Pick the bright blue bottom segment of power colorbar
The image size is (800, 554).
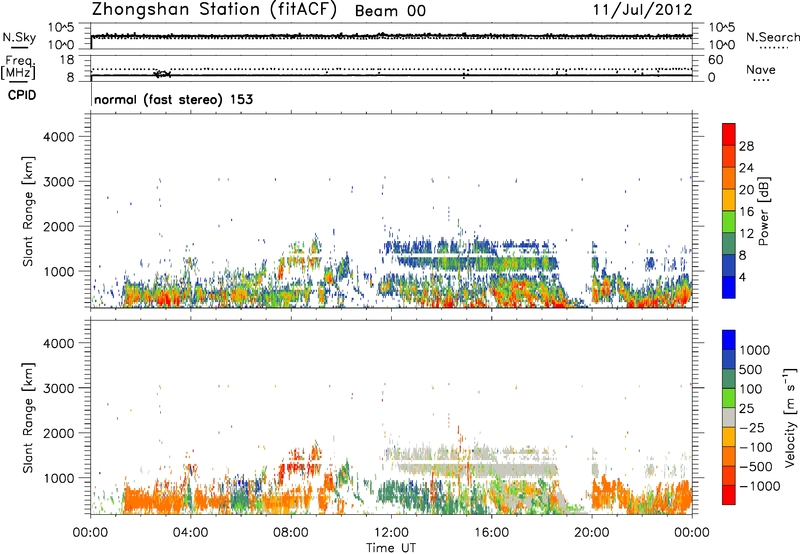(729, 287)
